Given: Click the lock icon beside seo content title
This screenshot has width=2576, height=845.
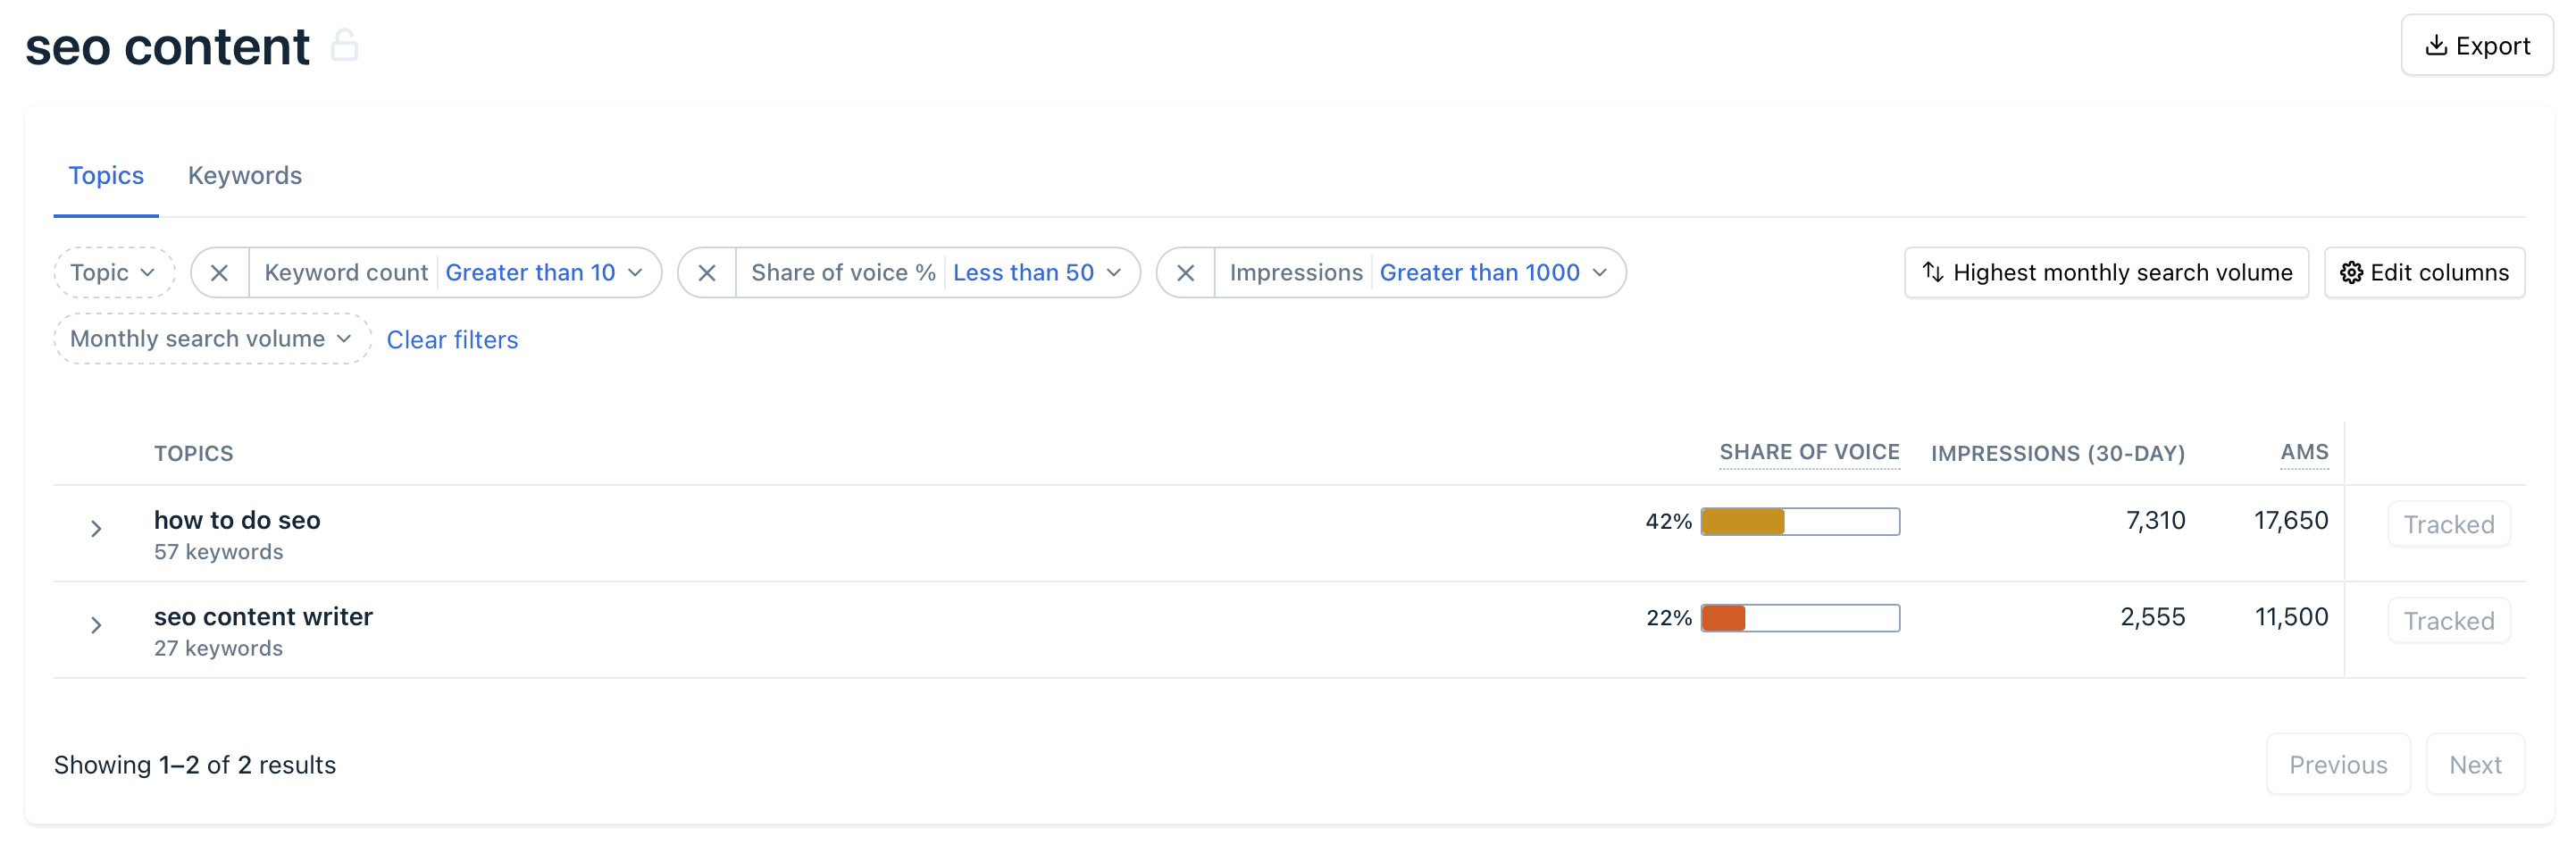Looking at the screenshot, I should (344, 46).
